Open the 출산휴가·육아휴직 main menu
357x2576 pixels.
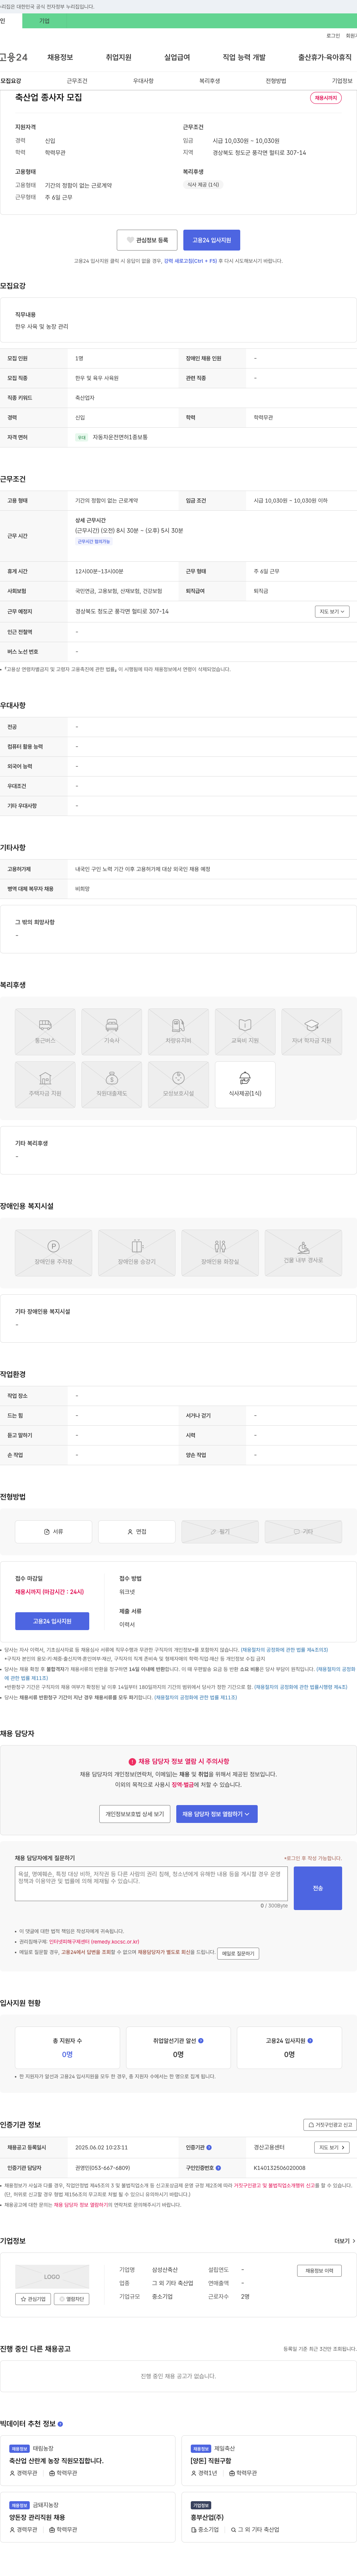325,57
